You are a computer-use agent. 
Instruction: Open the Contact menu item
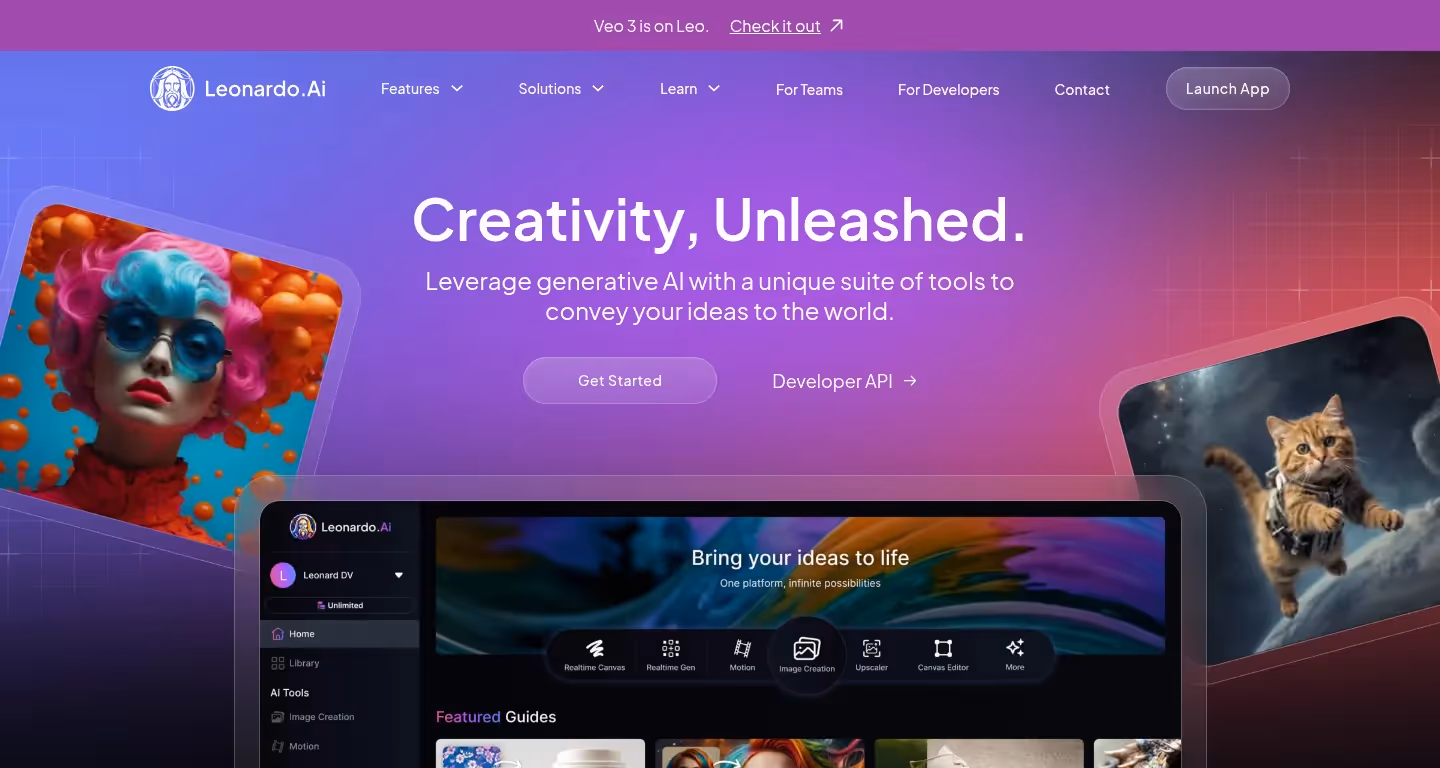click(x=1082, y=90)
